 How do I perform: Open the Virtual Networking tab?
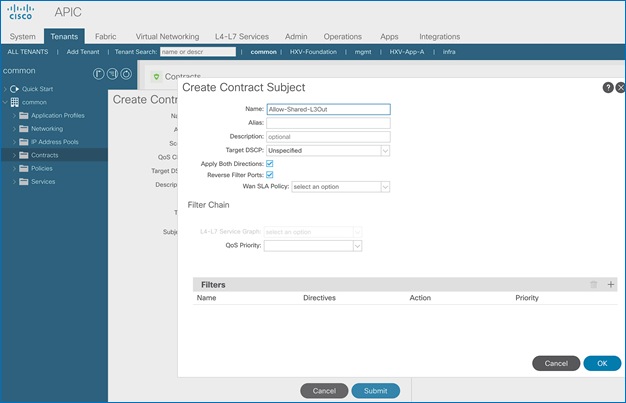coord(167,36)
